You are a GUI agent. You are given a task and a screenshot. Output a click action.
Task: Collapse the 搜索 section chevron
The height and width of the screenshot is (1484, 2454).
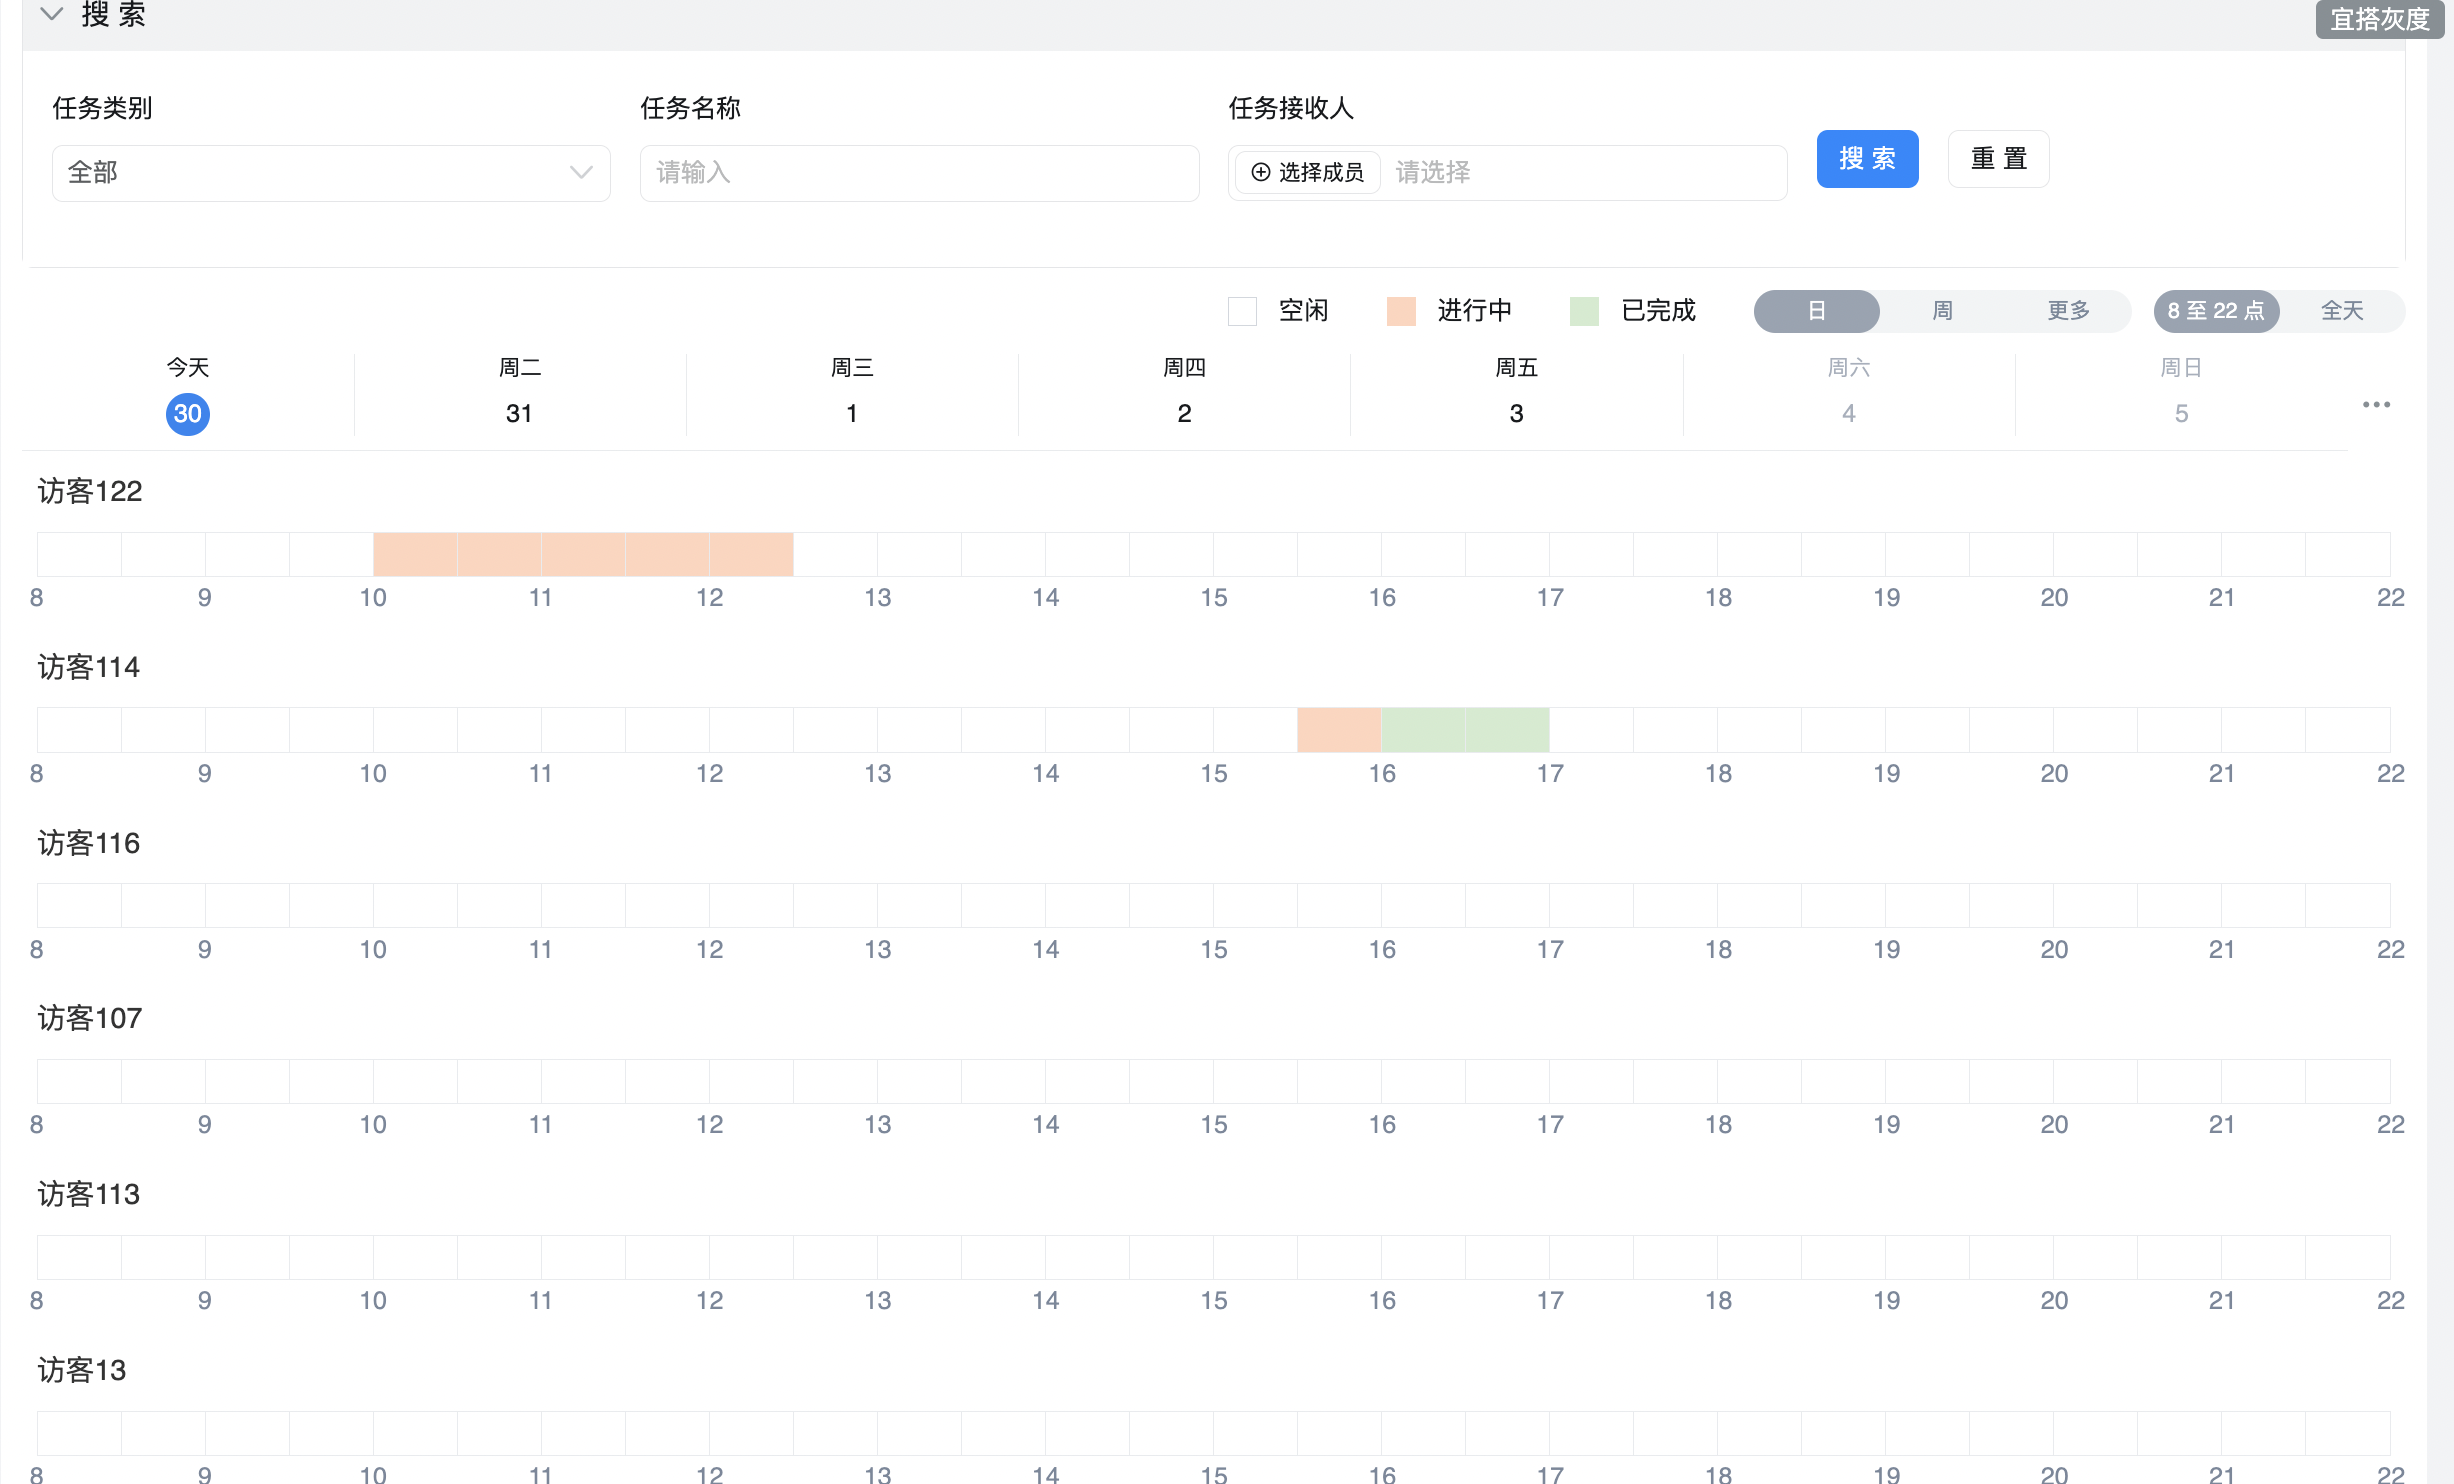tap(51, 14)
